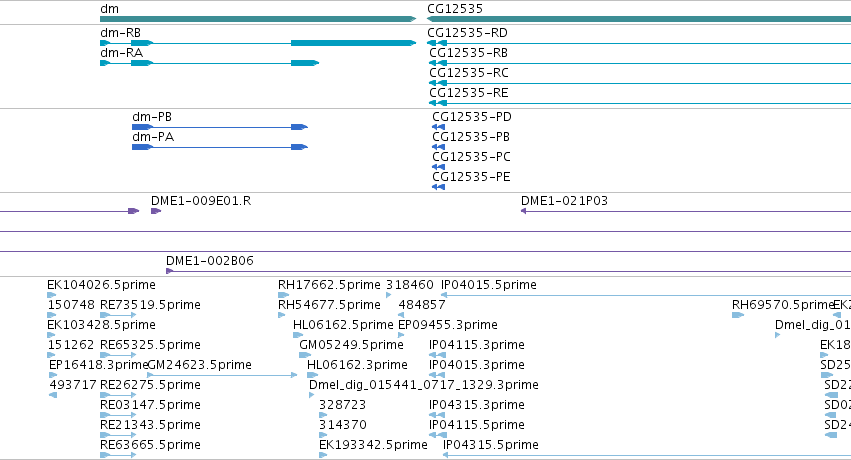This screenshot has height=460, width=851.
Task: Select the DME1-009E01.R clone label
Action: pos(201,201)
